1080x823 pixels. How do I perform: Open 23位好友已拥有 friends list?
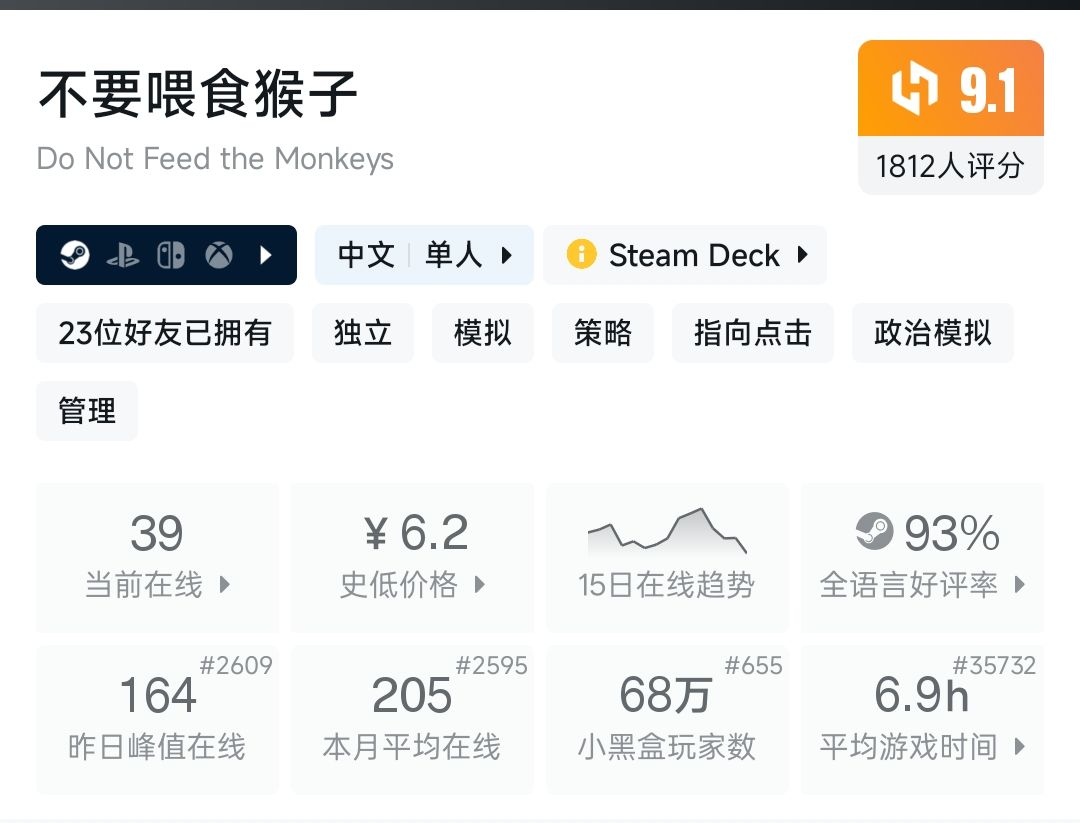click(x=165, y=333)
